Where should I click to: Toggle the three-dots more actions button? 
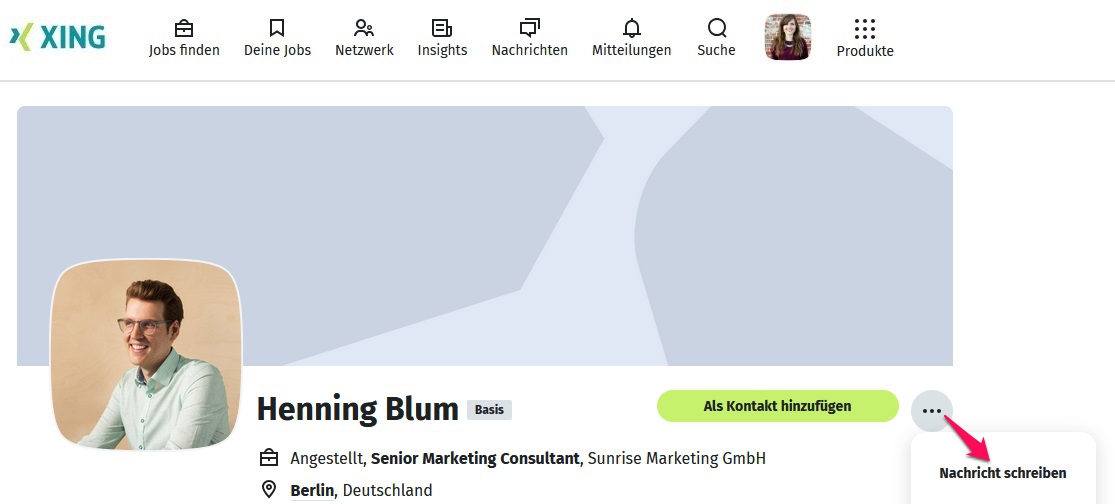pyautogui.click(x=931, y=410)
